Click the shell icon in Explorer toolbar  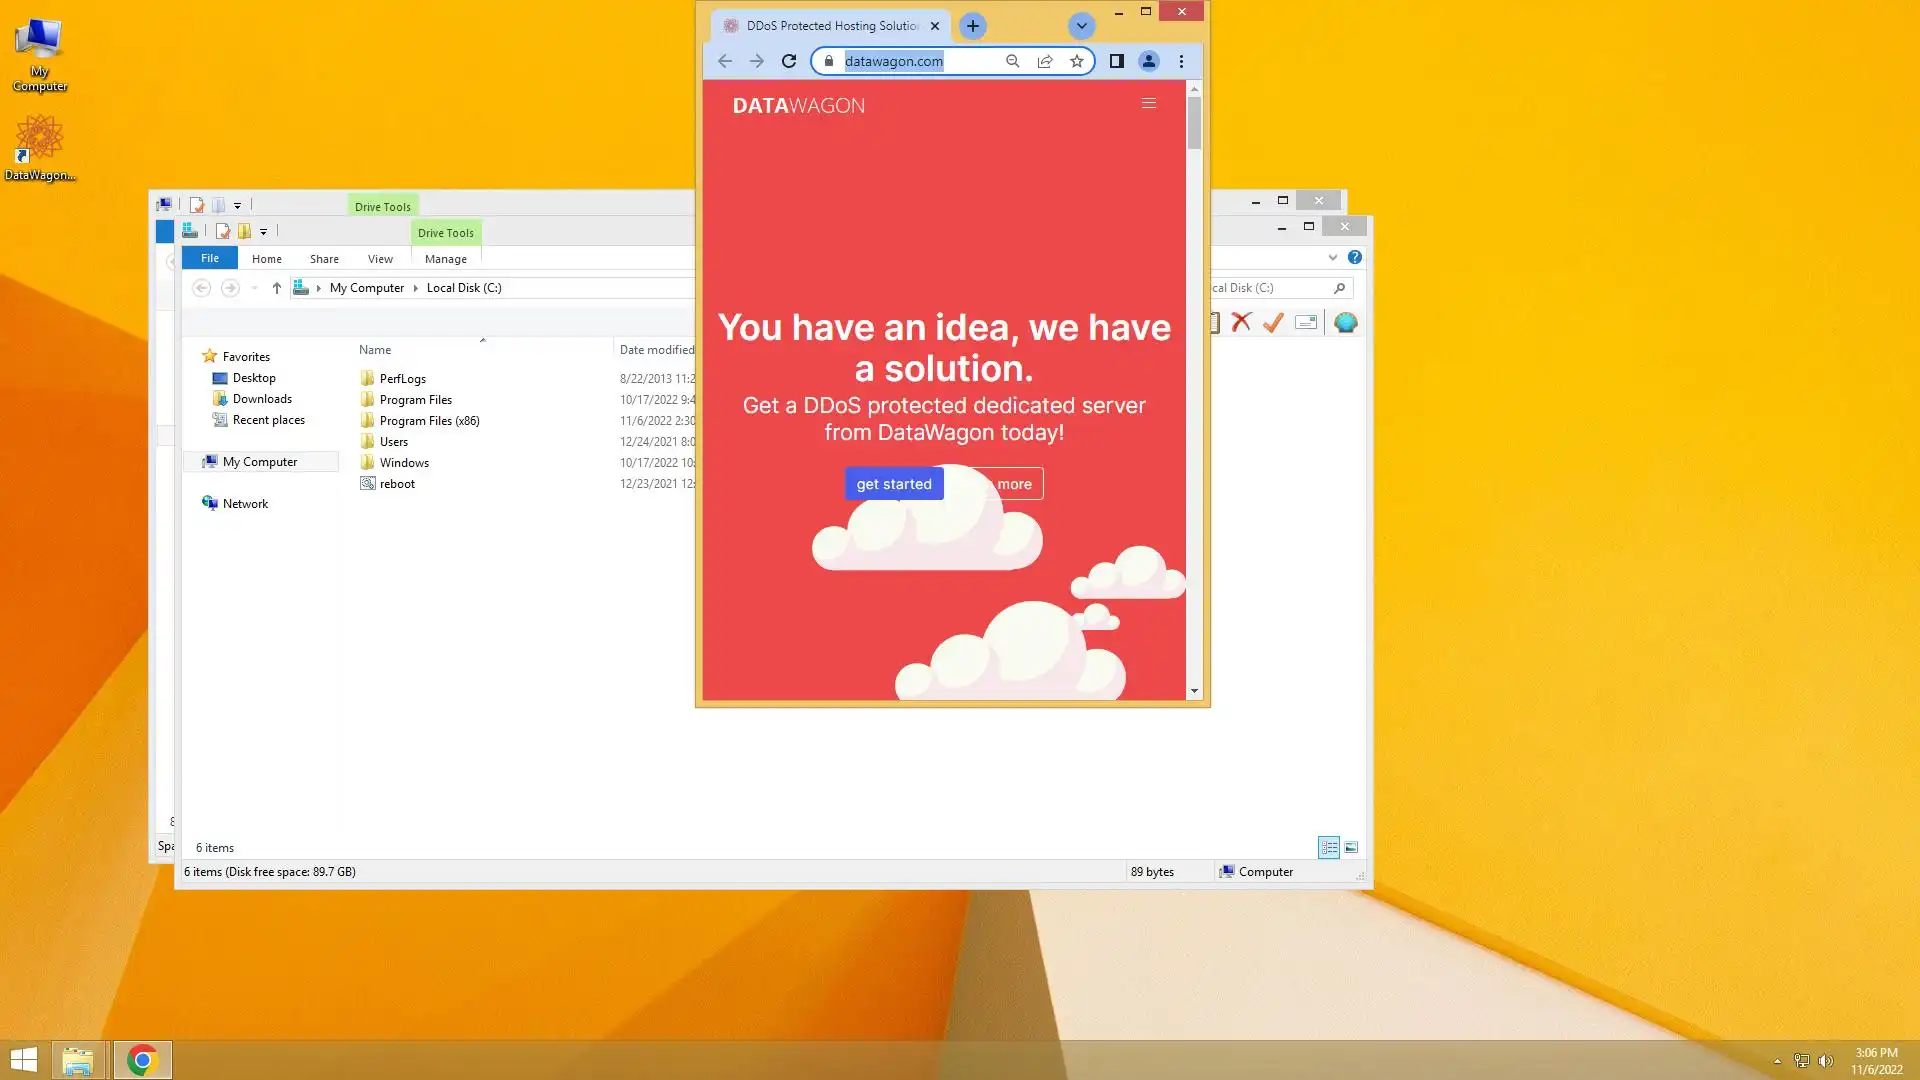pyautogui.click(x=1346, y=322)
